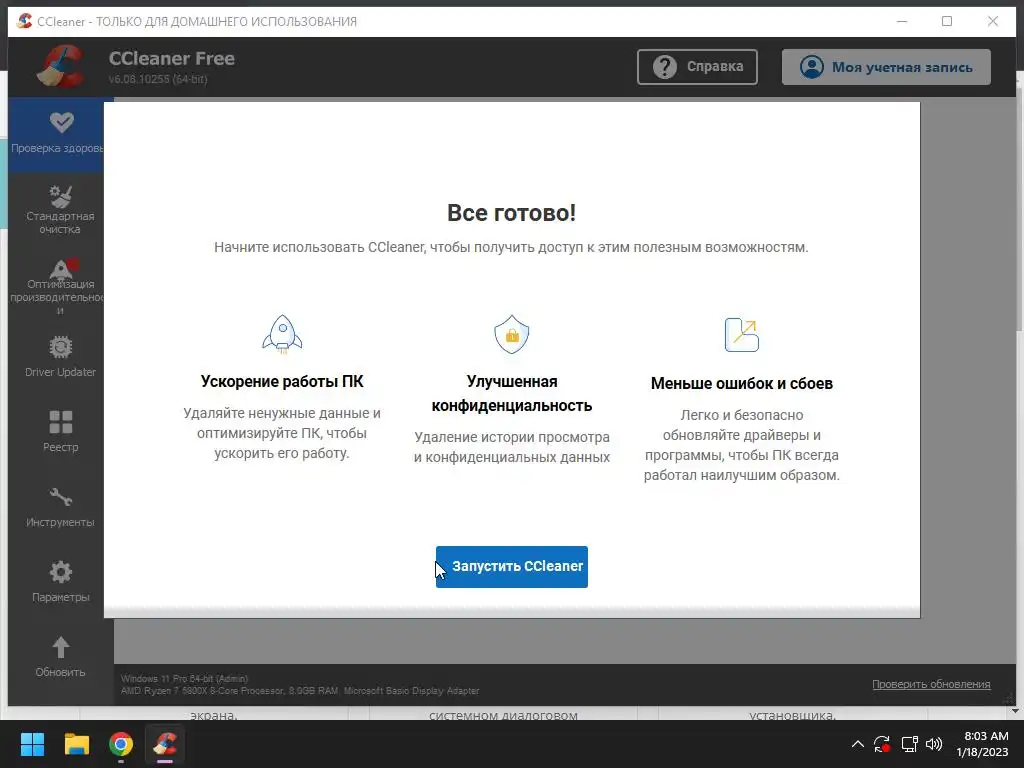Click the Ускорение работы ПК heading
This screenshot has width=1024, height=768.
click(x=282, y=381)
